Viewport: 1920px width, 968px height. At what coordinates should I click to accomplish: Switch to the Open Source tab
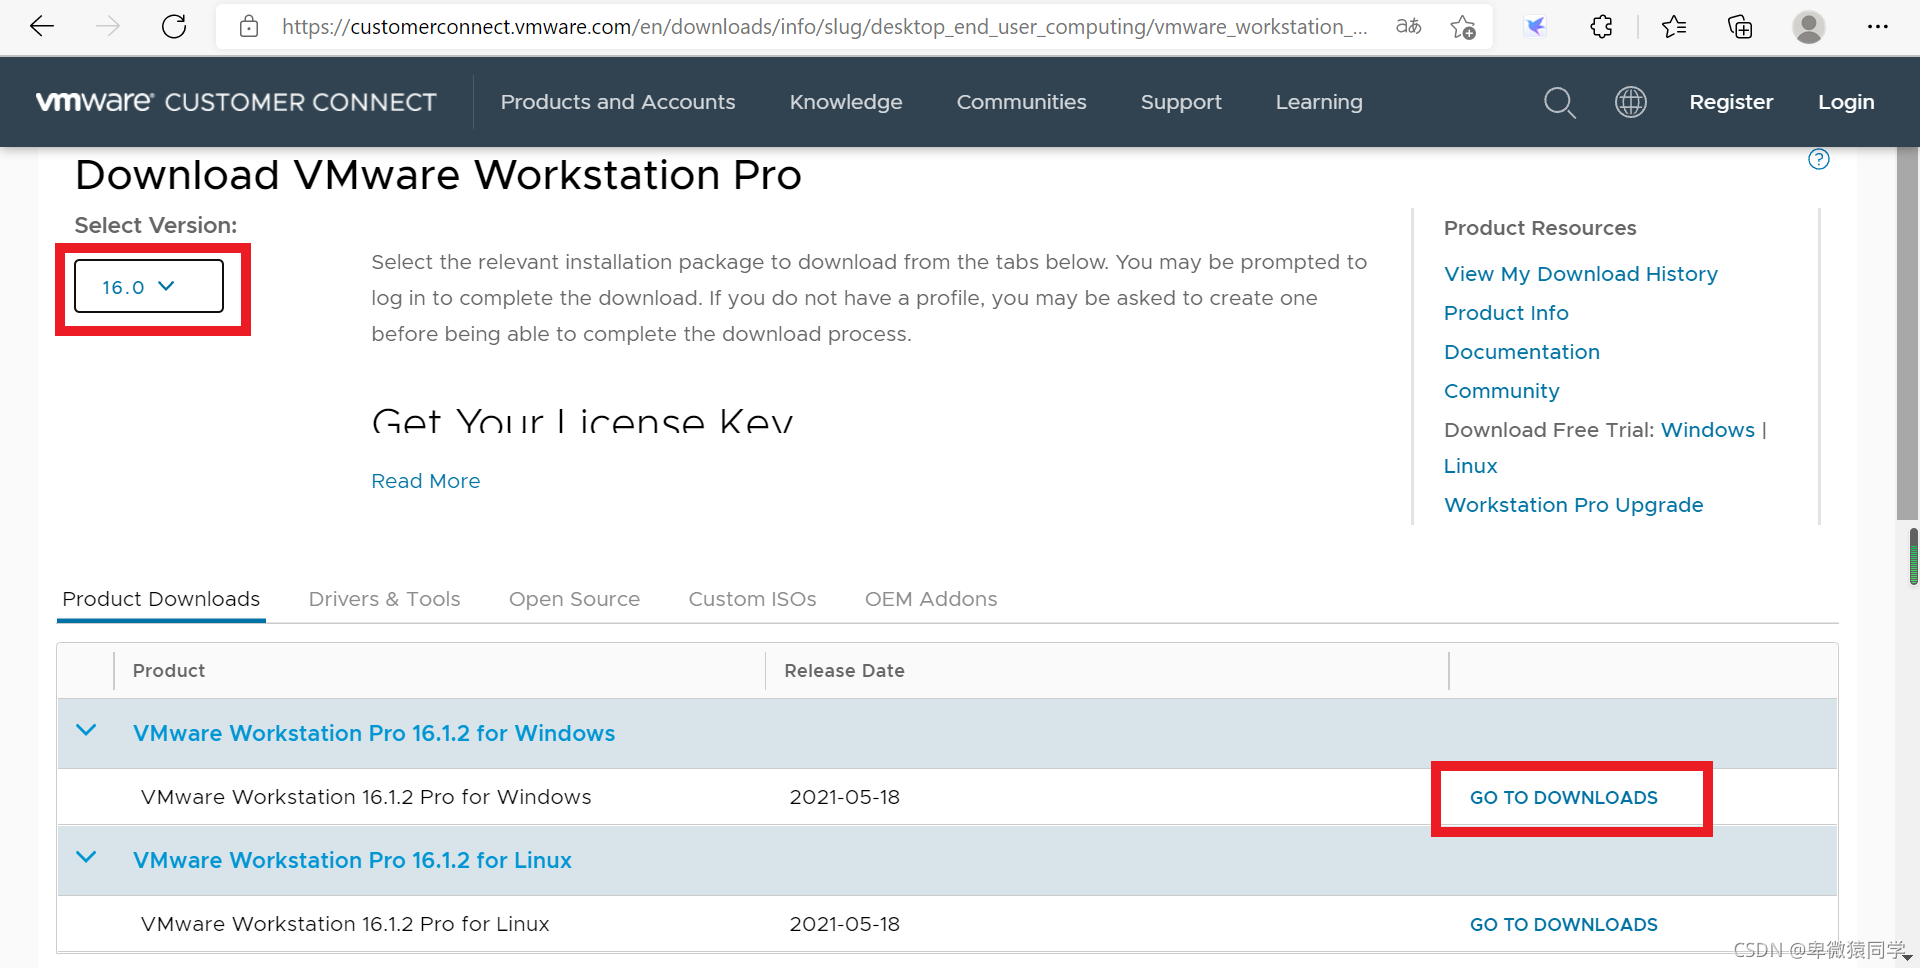point(574,599)
